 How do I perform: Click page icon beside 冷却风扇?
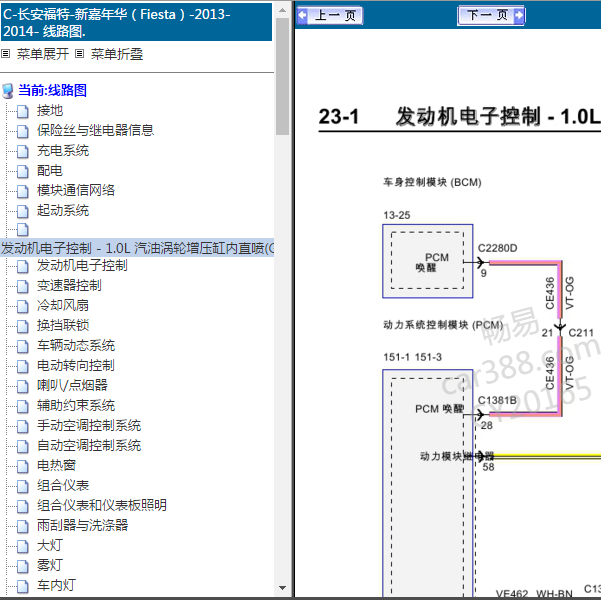[x=23, y=306]
